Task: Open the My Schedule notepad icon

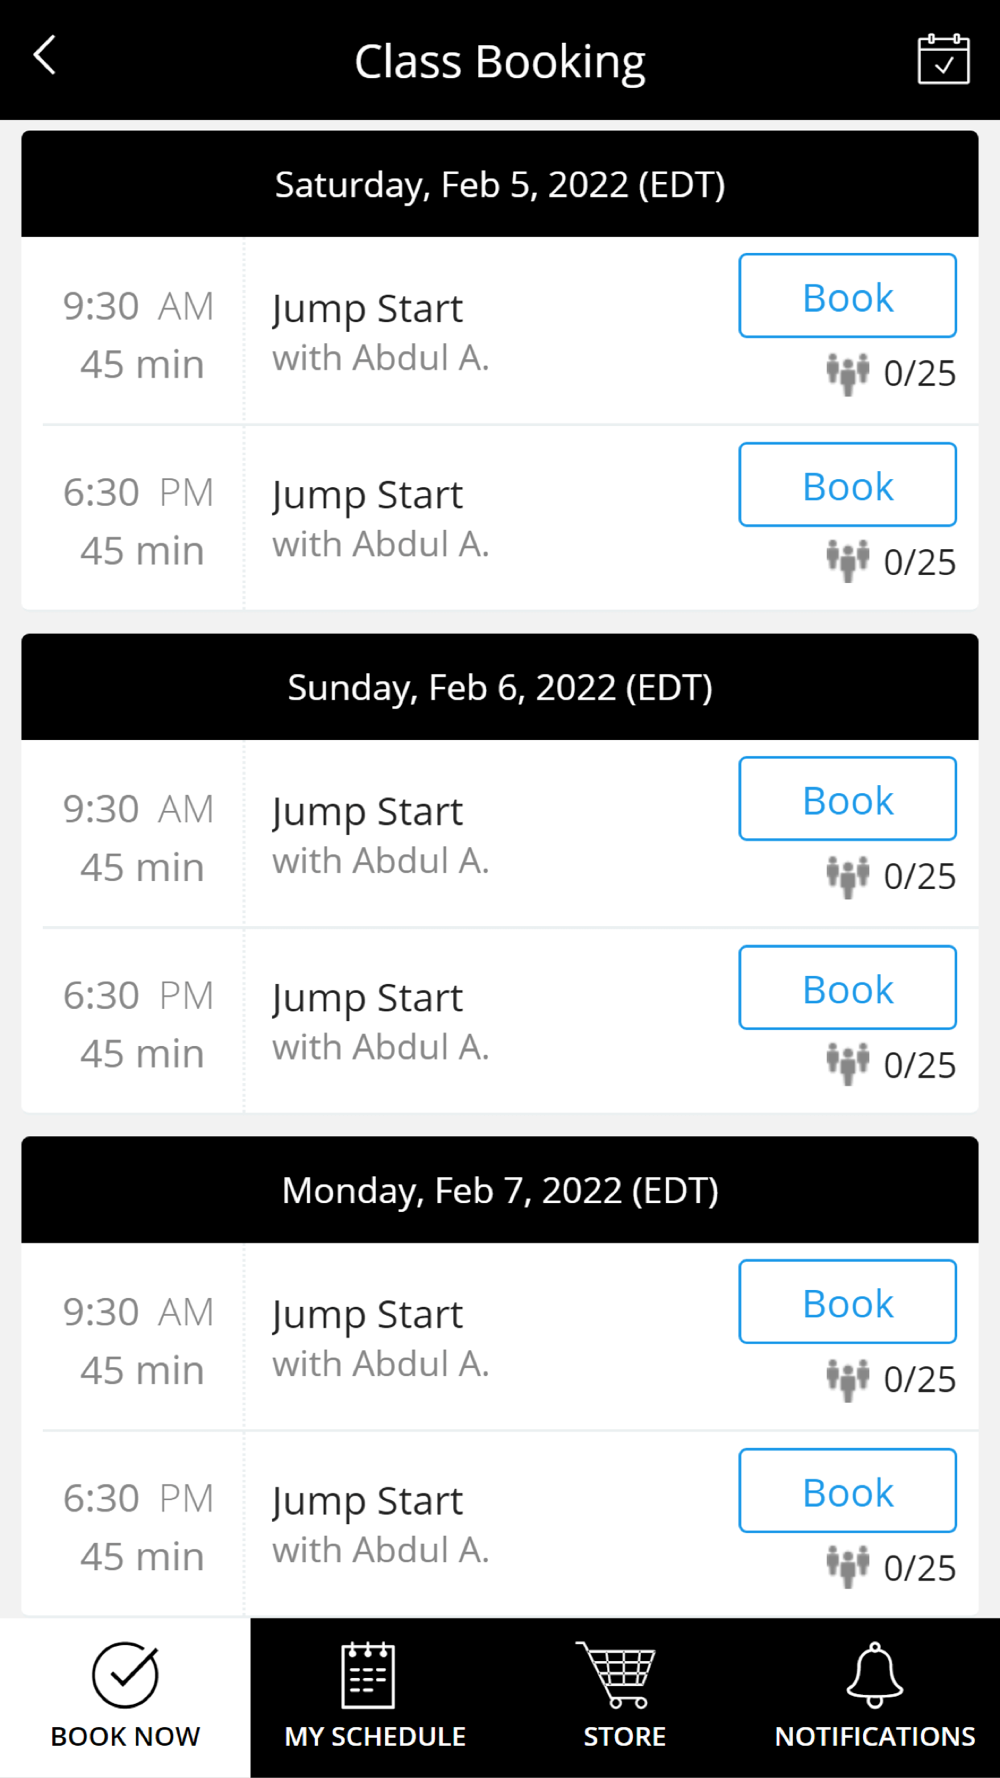Action: pyautogui.click(x=368, y=1675)
